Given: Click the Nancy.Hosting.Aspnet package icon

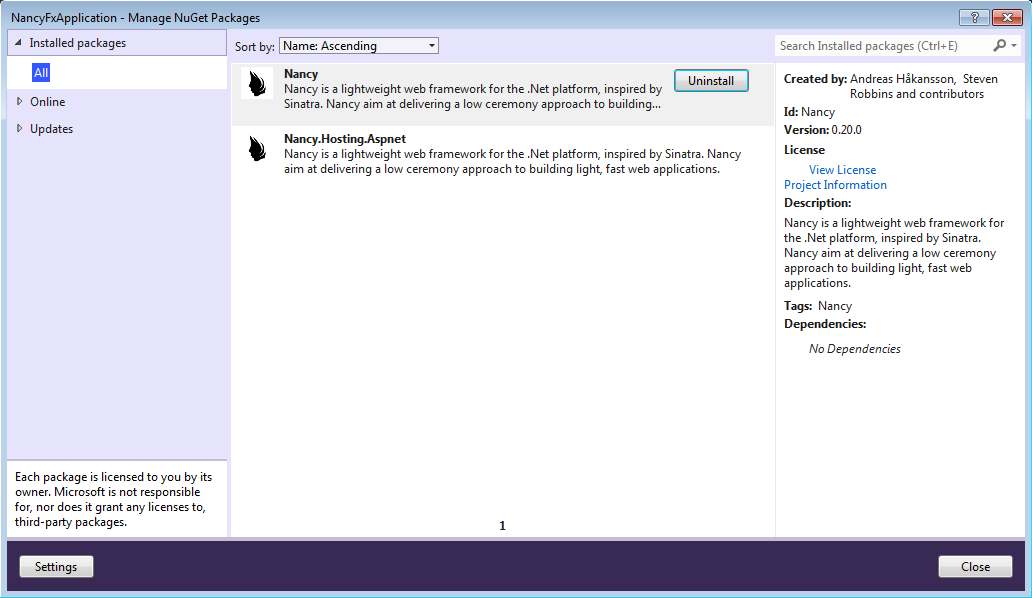Looking at the screenshot, I should [x=257, y=149].
